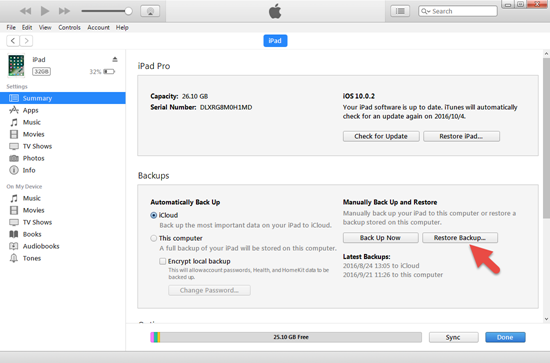Open the Help menu
The image size is (550, 363).
coord(122,27)
